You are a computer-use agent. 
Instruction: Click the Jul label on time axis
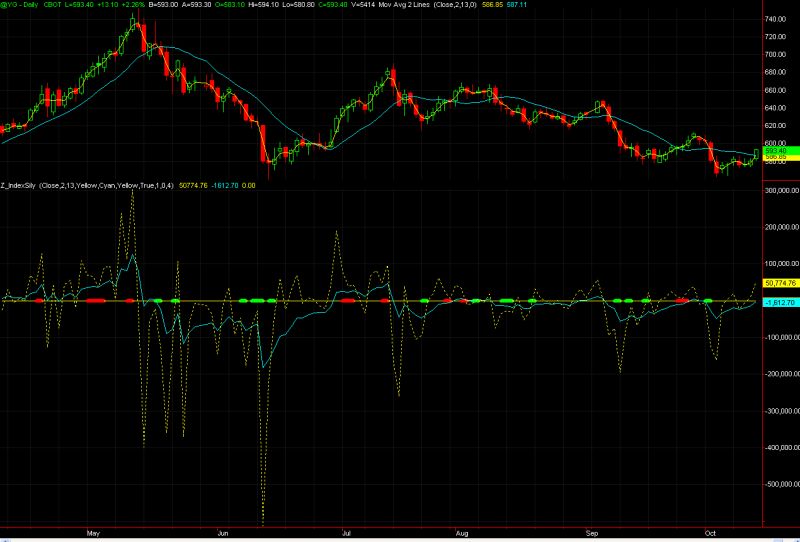(x=346, y=533)
